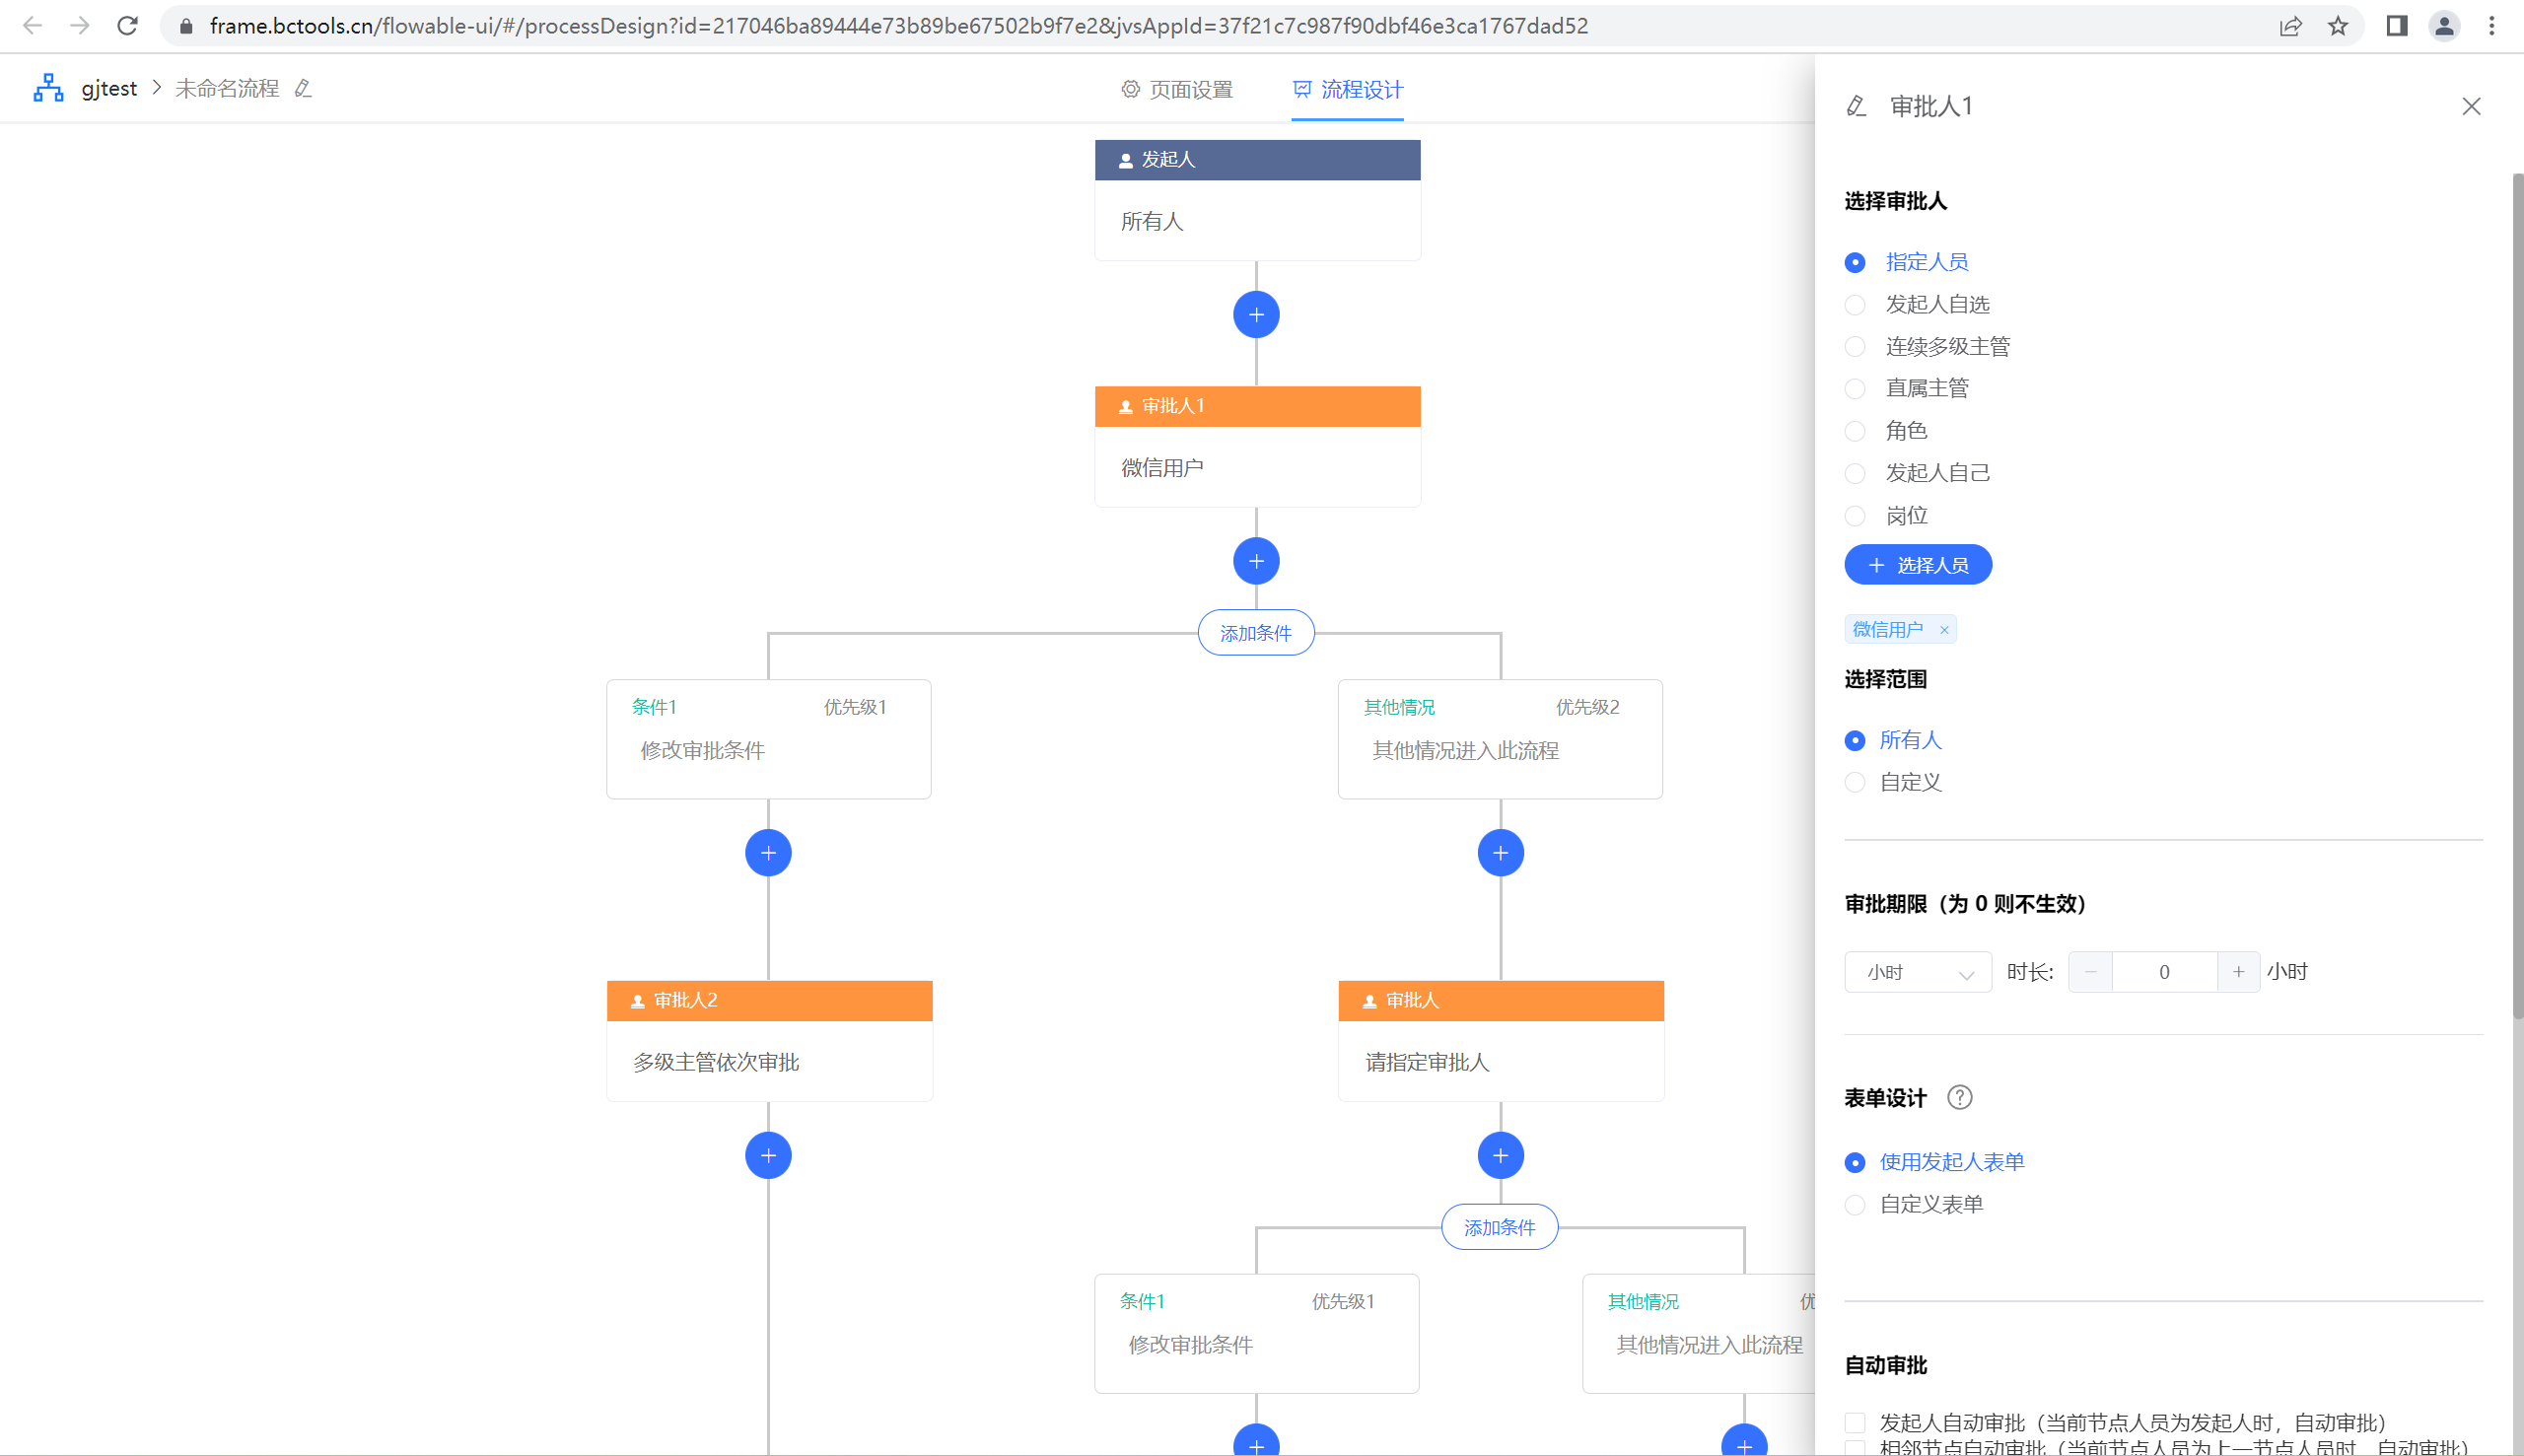Viewport: 2524px width, 1456px height.
Task: Click the 选择人员 button
Action: 1917,565
